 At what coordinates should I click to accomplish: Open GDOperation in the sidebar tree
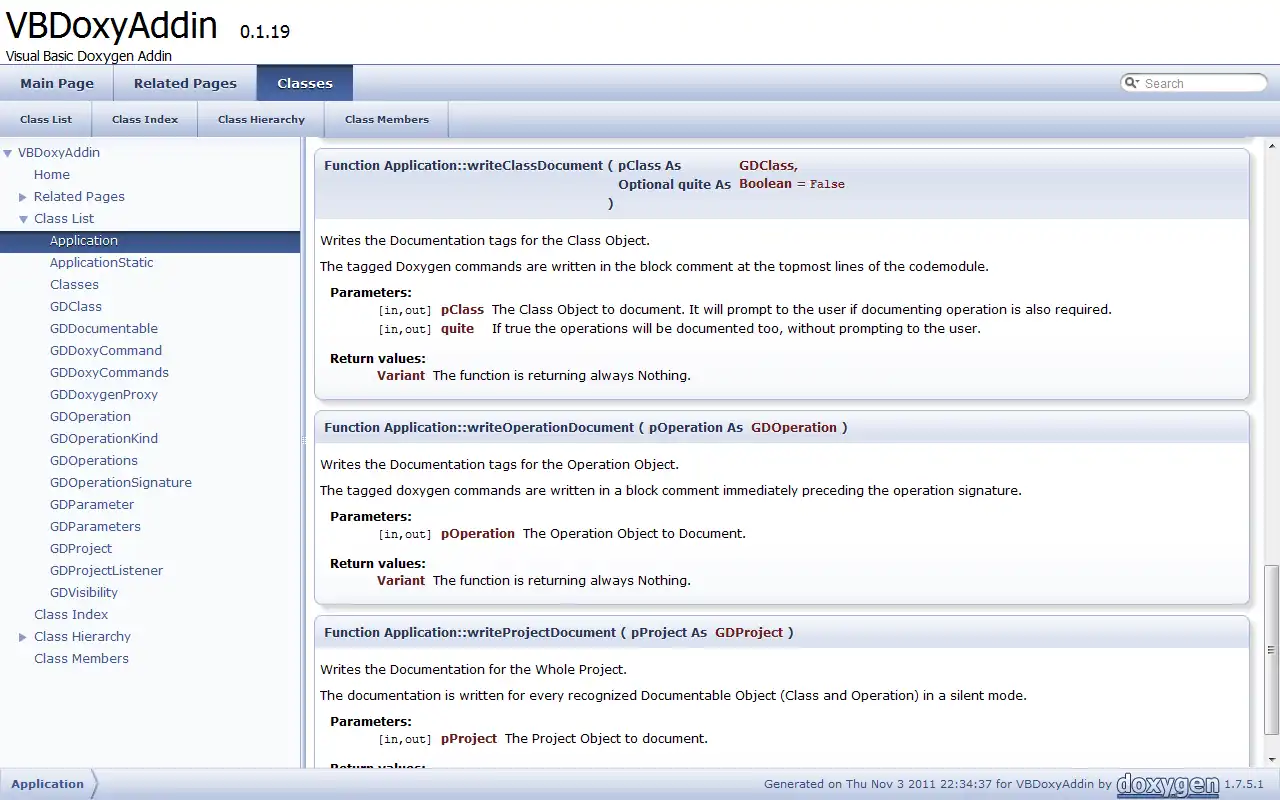(90, 417)
